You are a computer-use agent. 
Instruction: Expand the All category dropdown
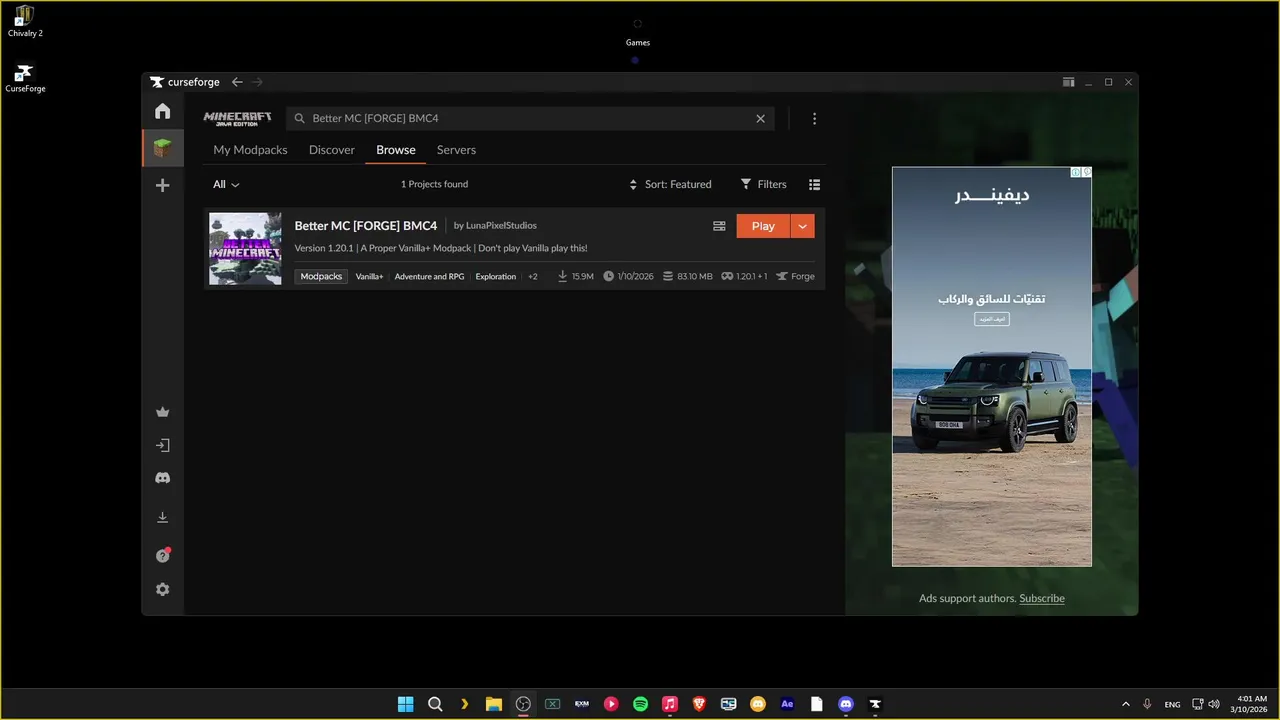point(226,184)
